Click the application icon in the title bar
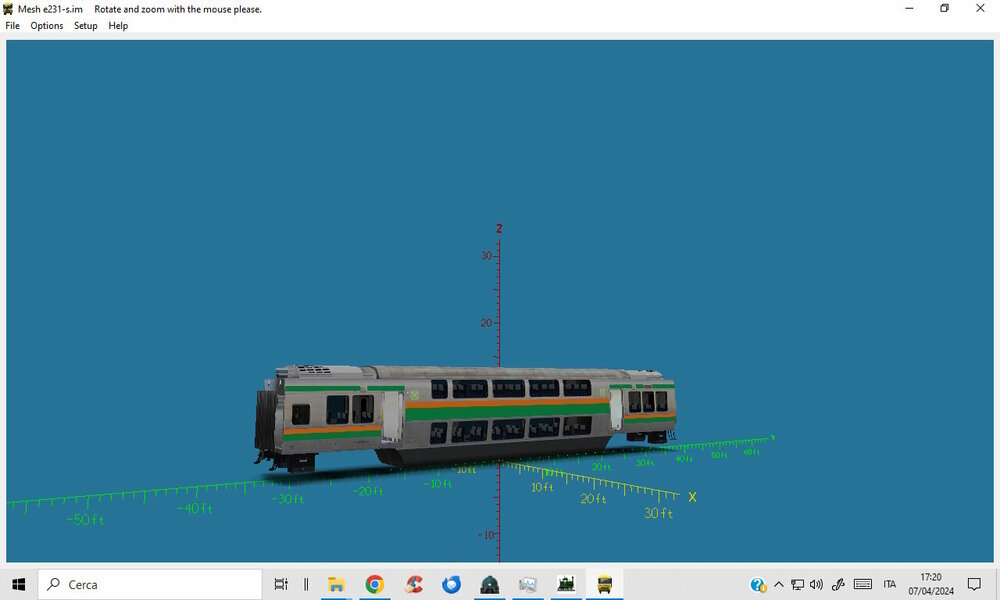The width and height of the screenshot is (1000, 600). pos(8,9)
